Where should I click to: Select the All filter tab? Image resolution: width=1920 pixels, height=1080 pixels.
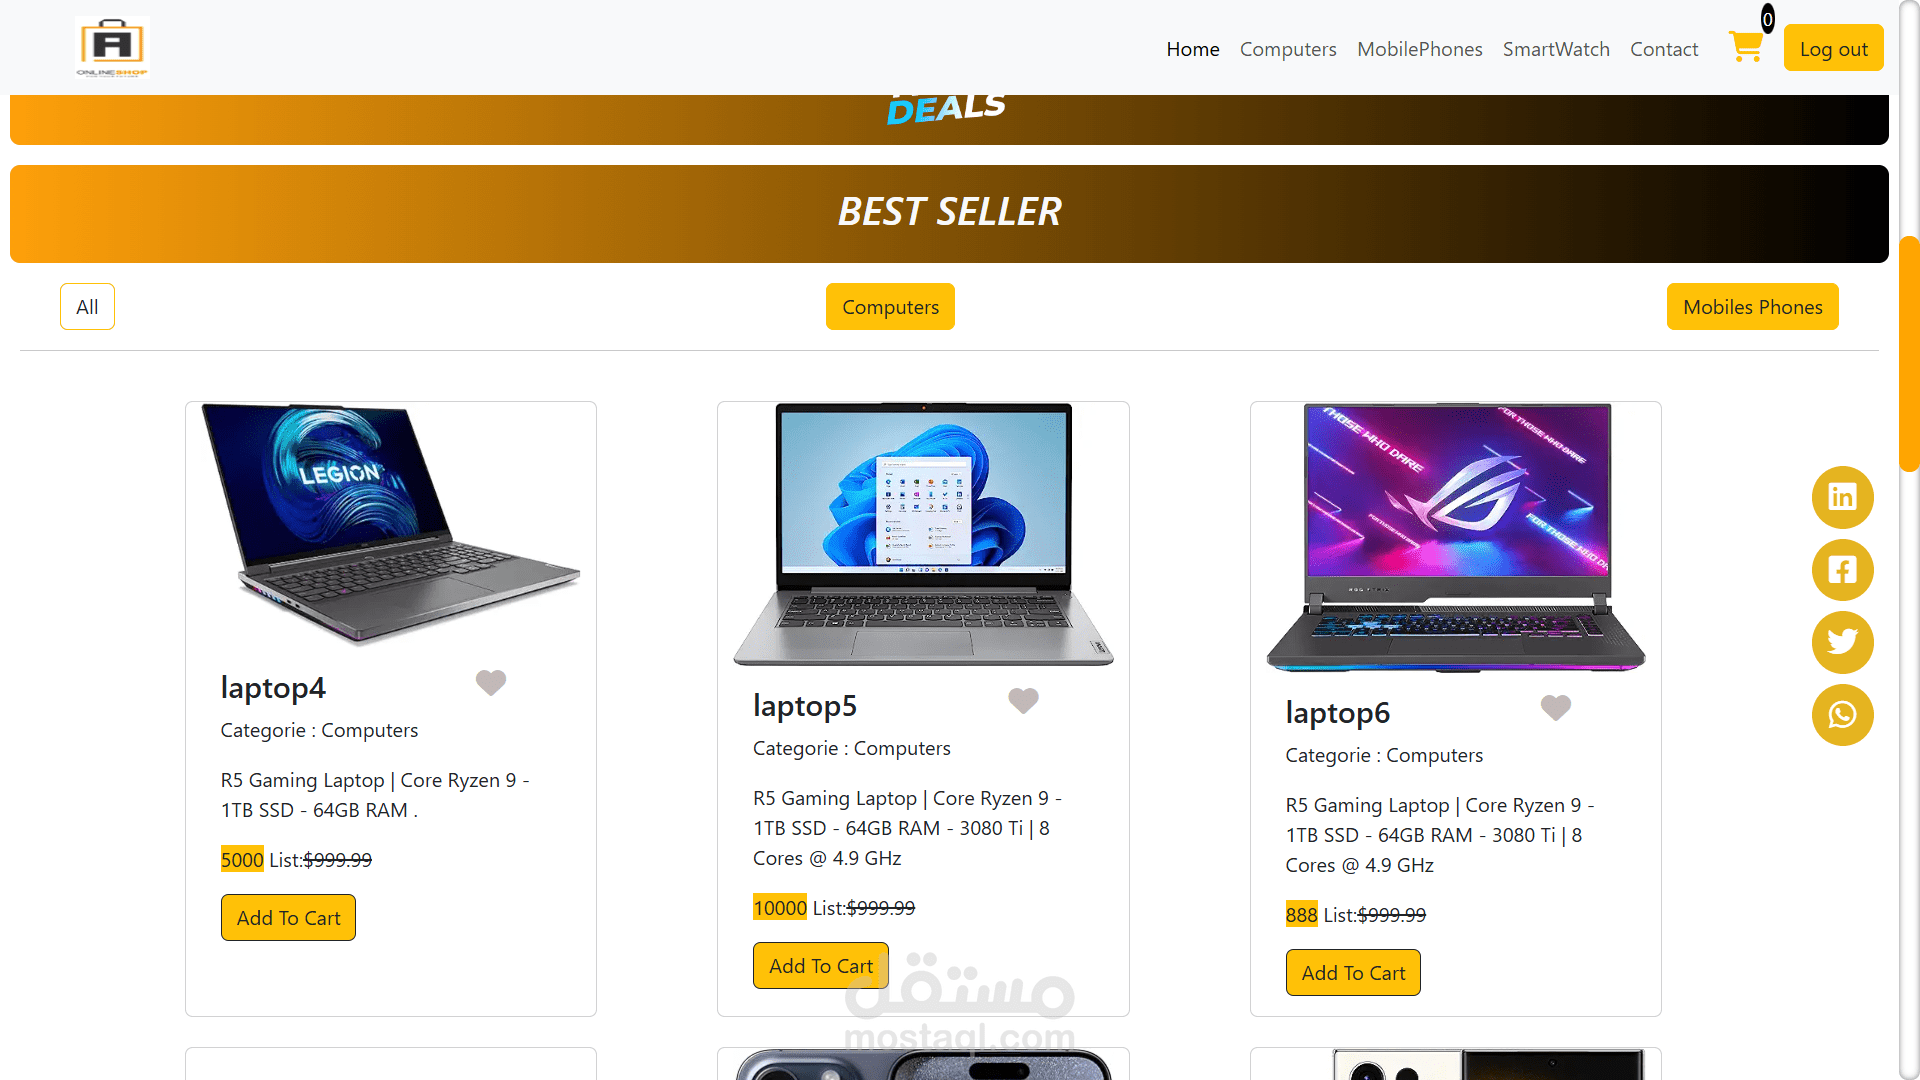(x=87, y=307)
